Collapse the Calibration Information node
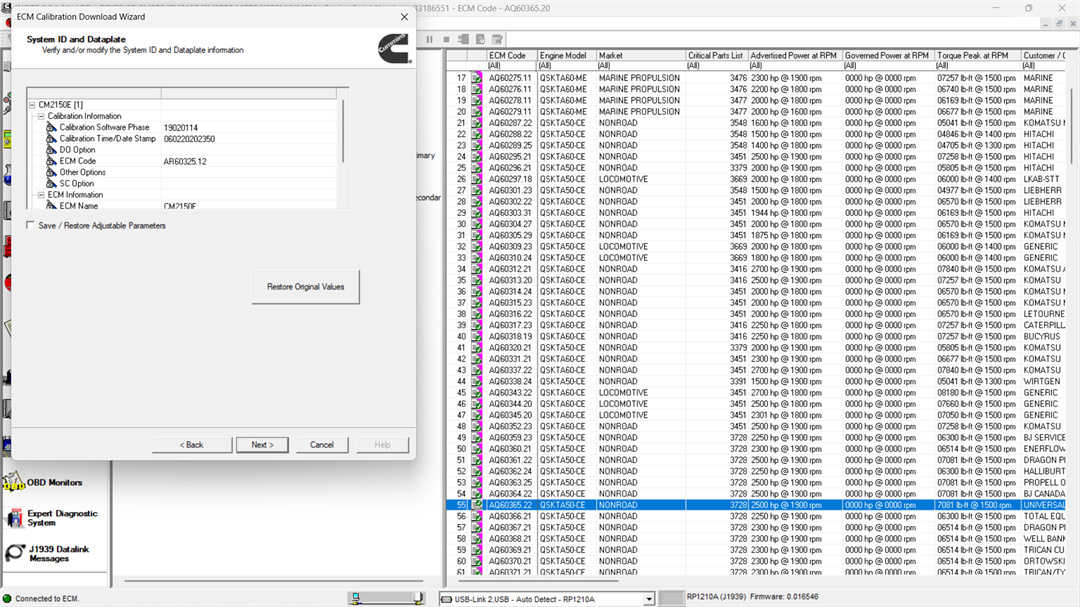This screenshot has height=607, width=1080. tap(41, 116)
